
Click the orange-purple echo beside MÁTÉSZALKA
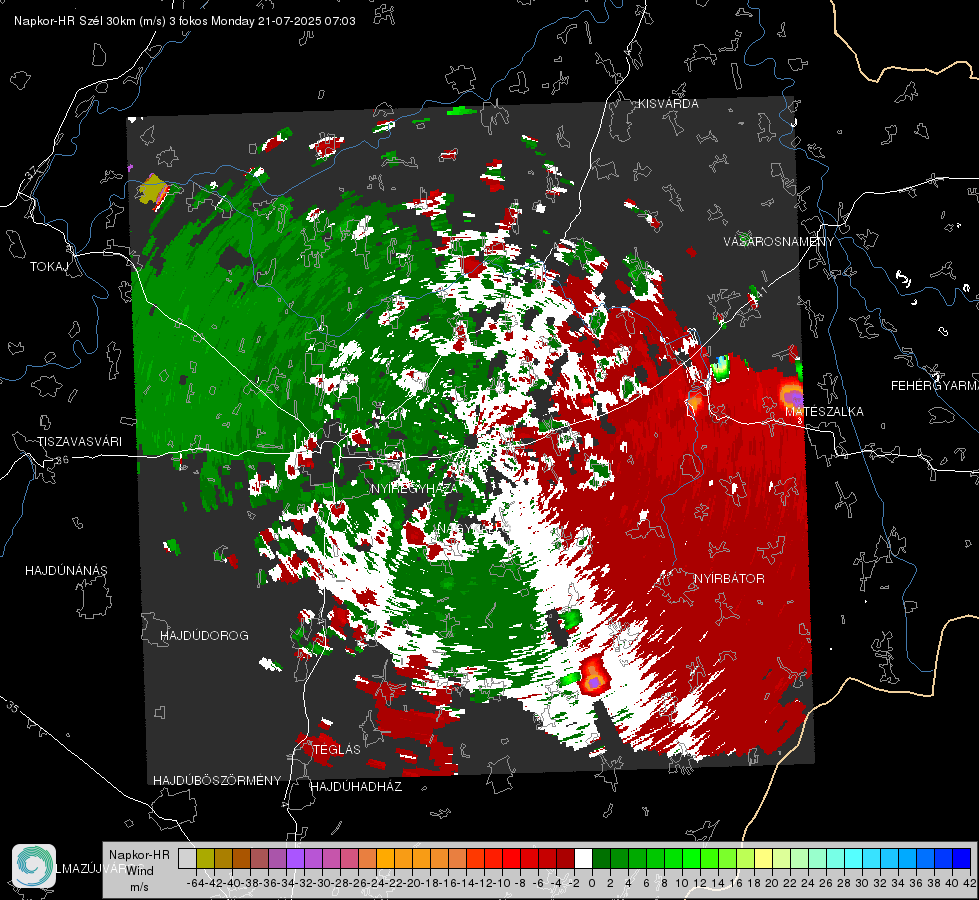[792, 395]
